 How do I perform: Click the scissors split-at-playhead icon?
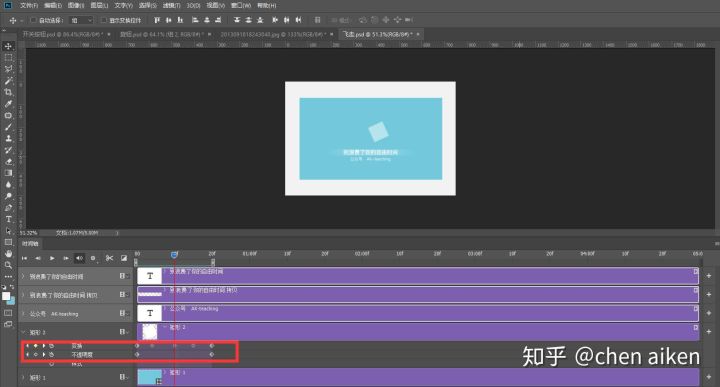coord(109,258)
